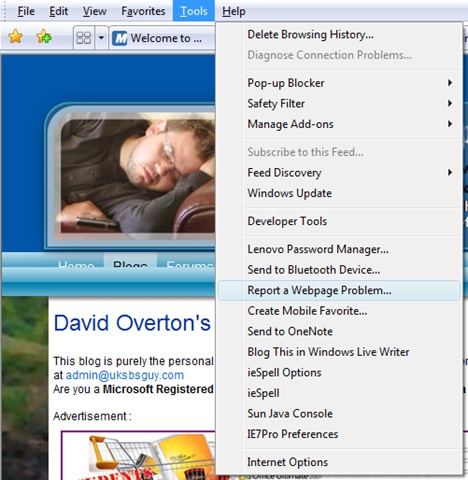Expand the Manage Add-ons submenu

click(339, 124)
